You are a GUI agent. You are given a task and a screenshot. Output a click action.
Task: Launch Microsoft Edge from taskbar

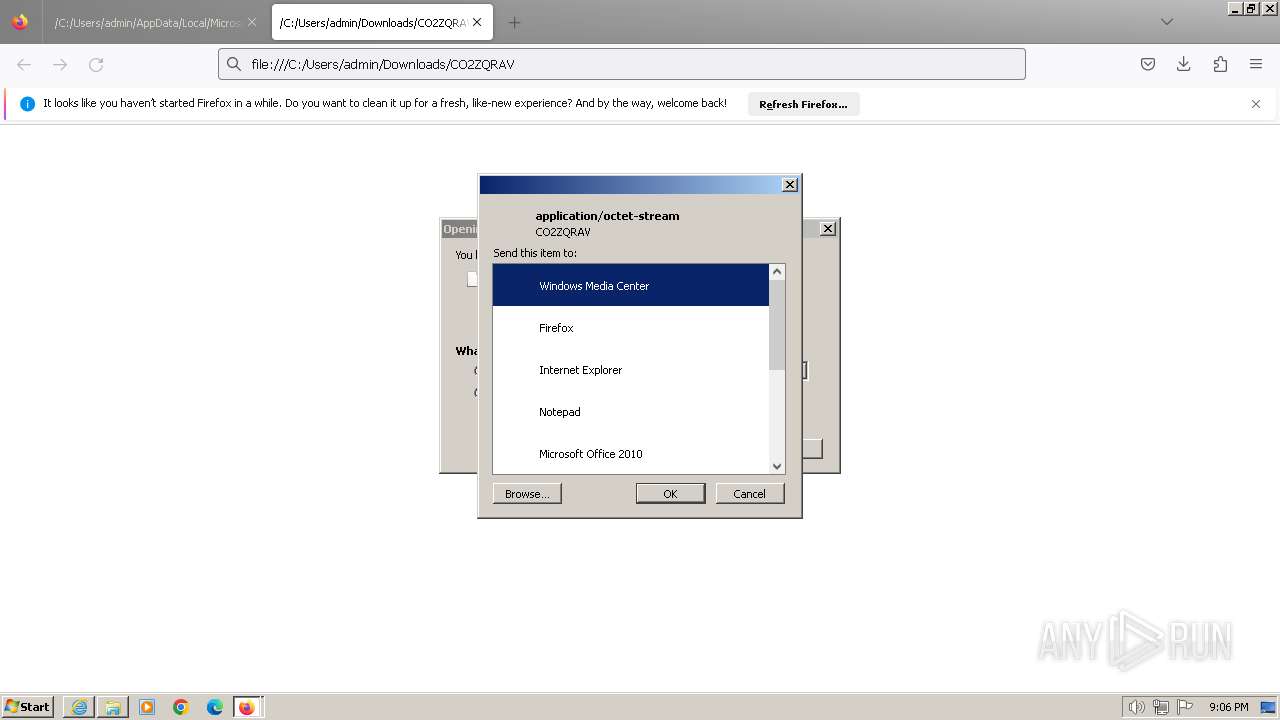[215, 707]
